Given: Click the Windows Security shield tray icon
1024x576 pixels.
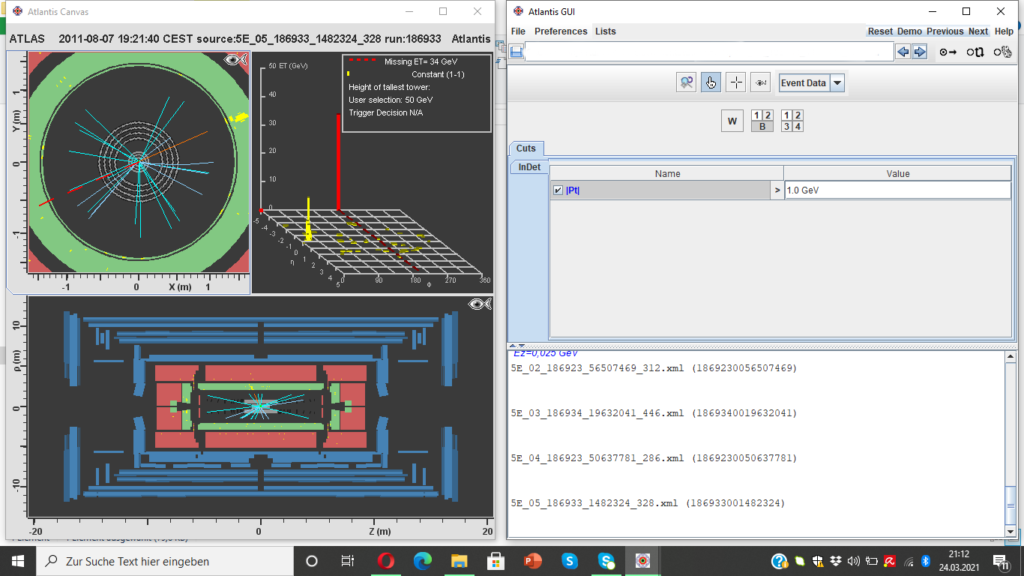Looking at the screenshot, I should pyautogui.click(x=818, y=561).
